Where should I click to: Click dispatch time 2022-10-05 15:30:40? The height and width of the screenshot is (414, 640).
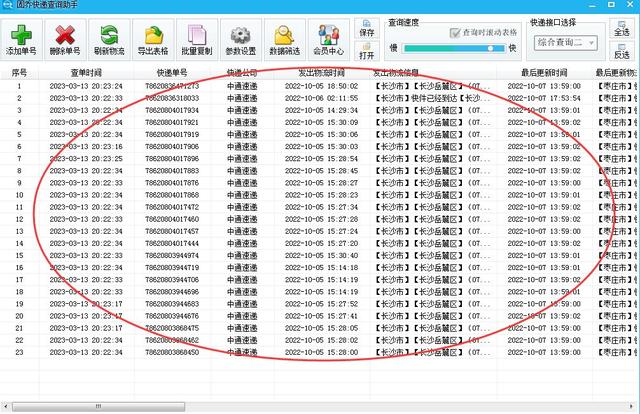pos(321,256)
